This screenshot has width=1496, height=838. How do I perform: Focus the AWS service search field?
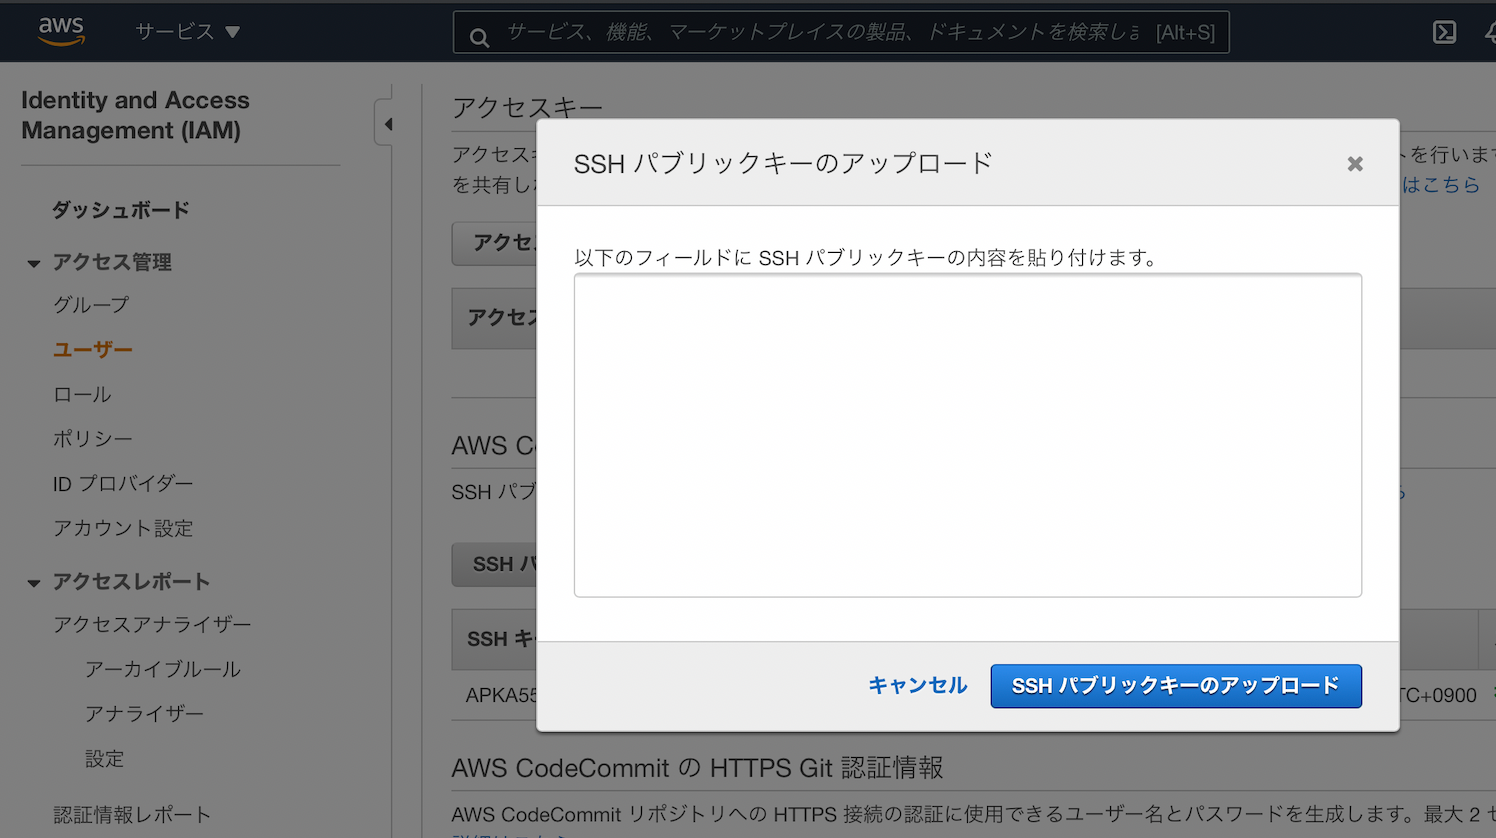tap(840, 32)
